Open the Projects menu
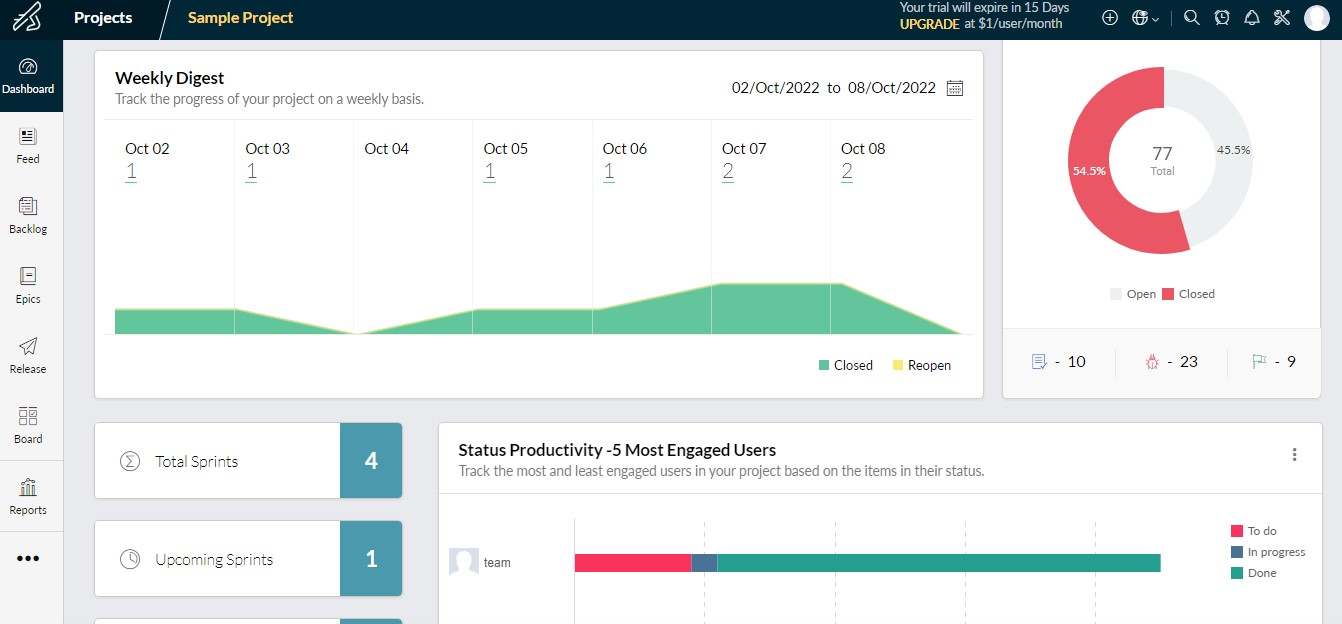The image size is (1342, 624). tap(103, 18)
